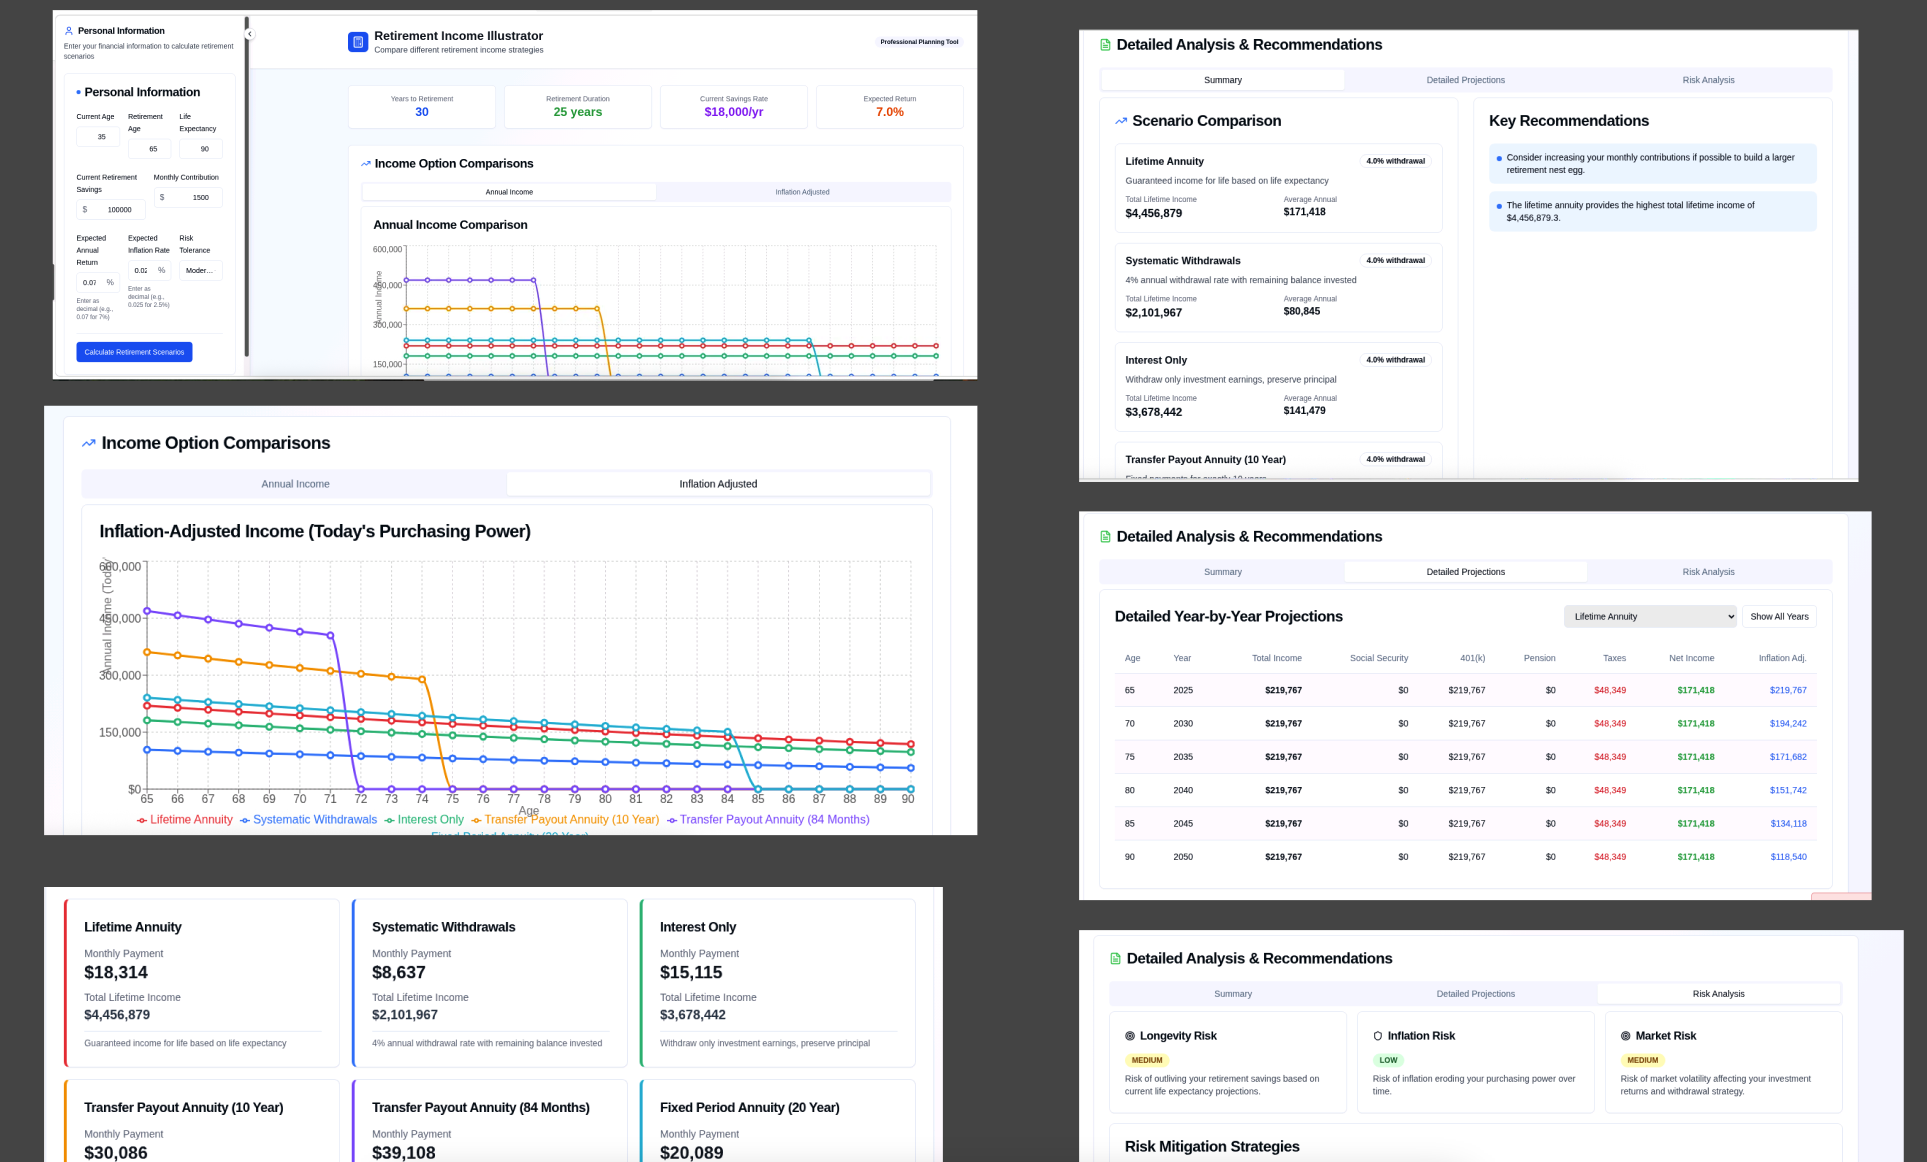Toggle Interest Only series in chart legend
The height and width of the screenshot is (1162, 1927).
424,820
